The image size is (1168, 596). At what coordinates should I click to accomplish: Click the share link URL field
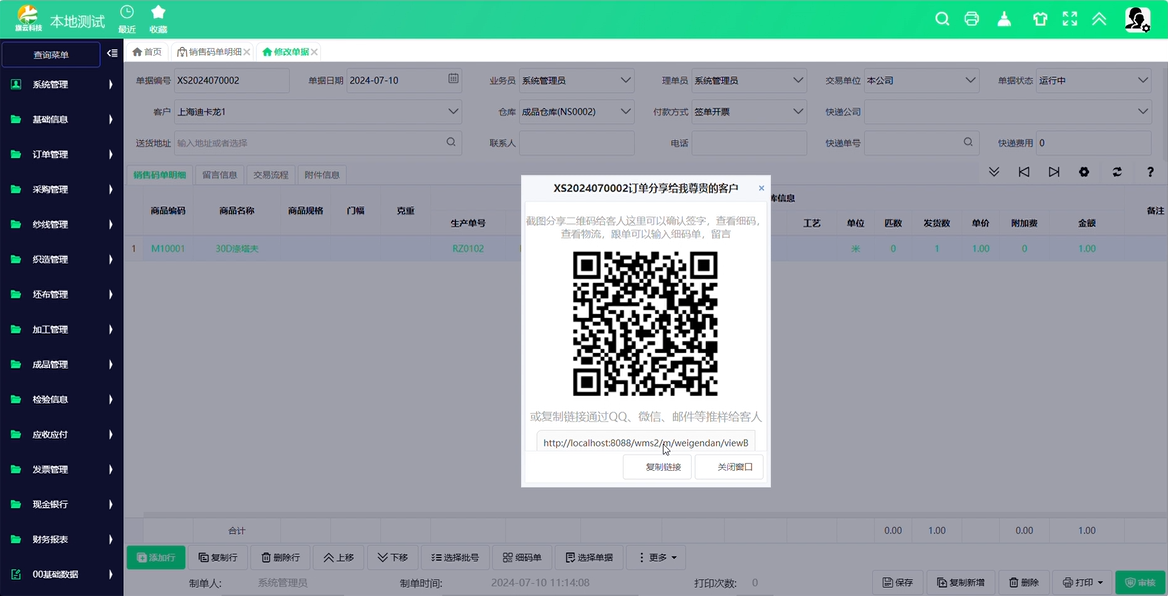pos(646,443)
